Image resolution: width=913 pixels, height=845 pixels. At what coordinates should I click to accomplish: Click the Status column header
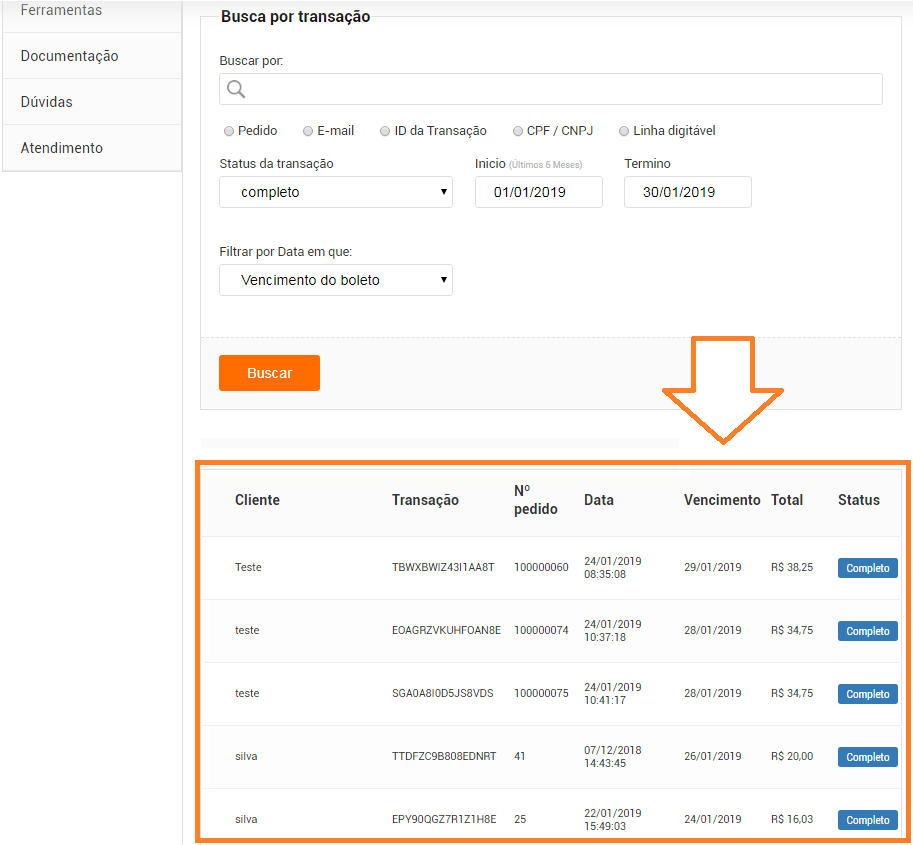point(859,500)
